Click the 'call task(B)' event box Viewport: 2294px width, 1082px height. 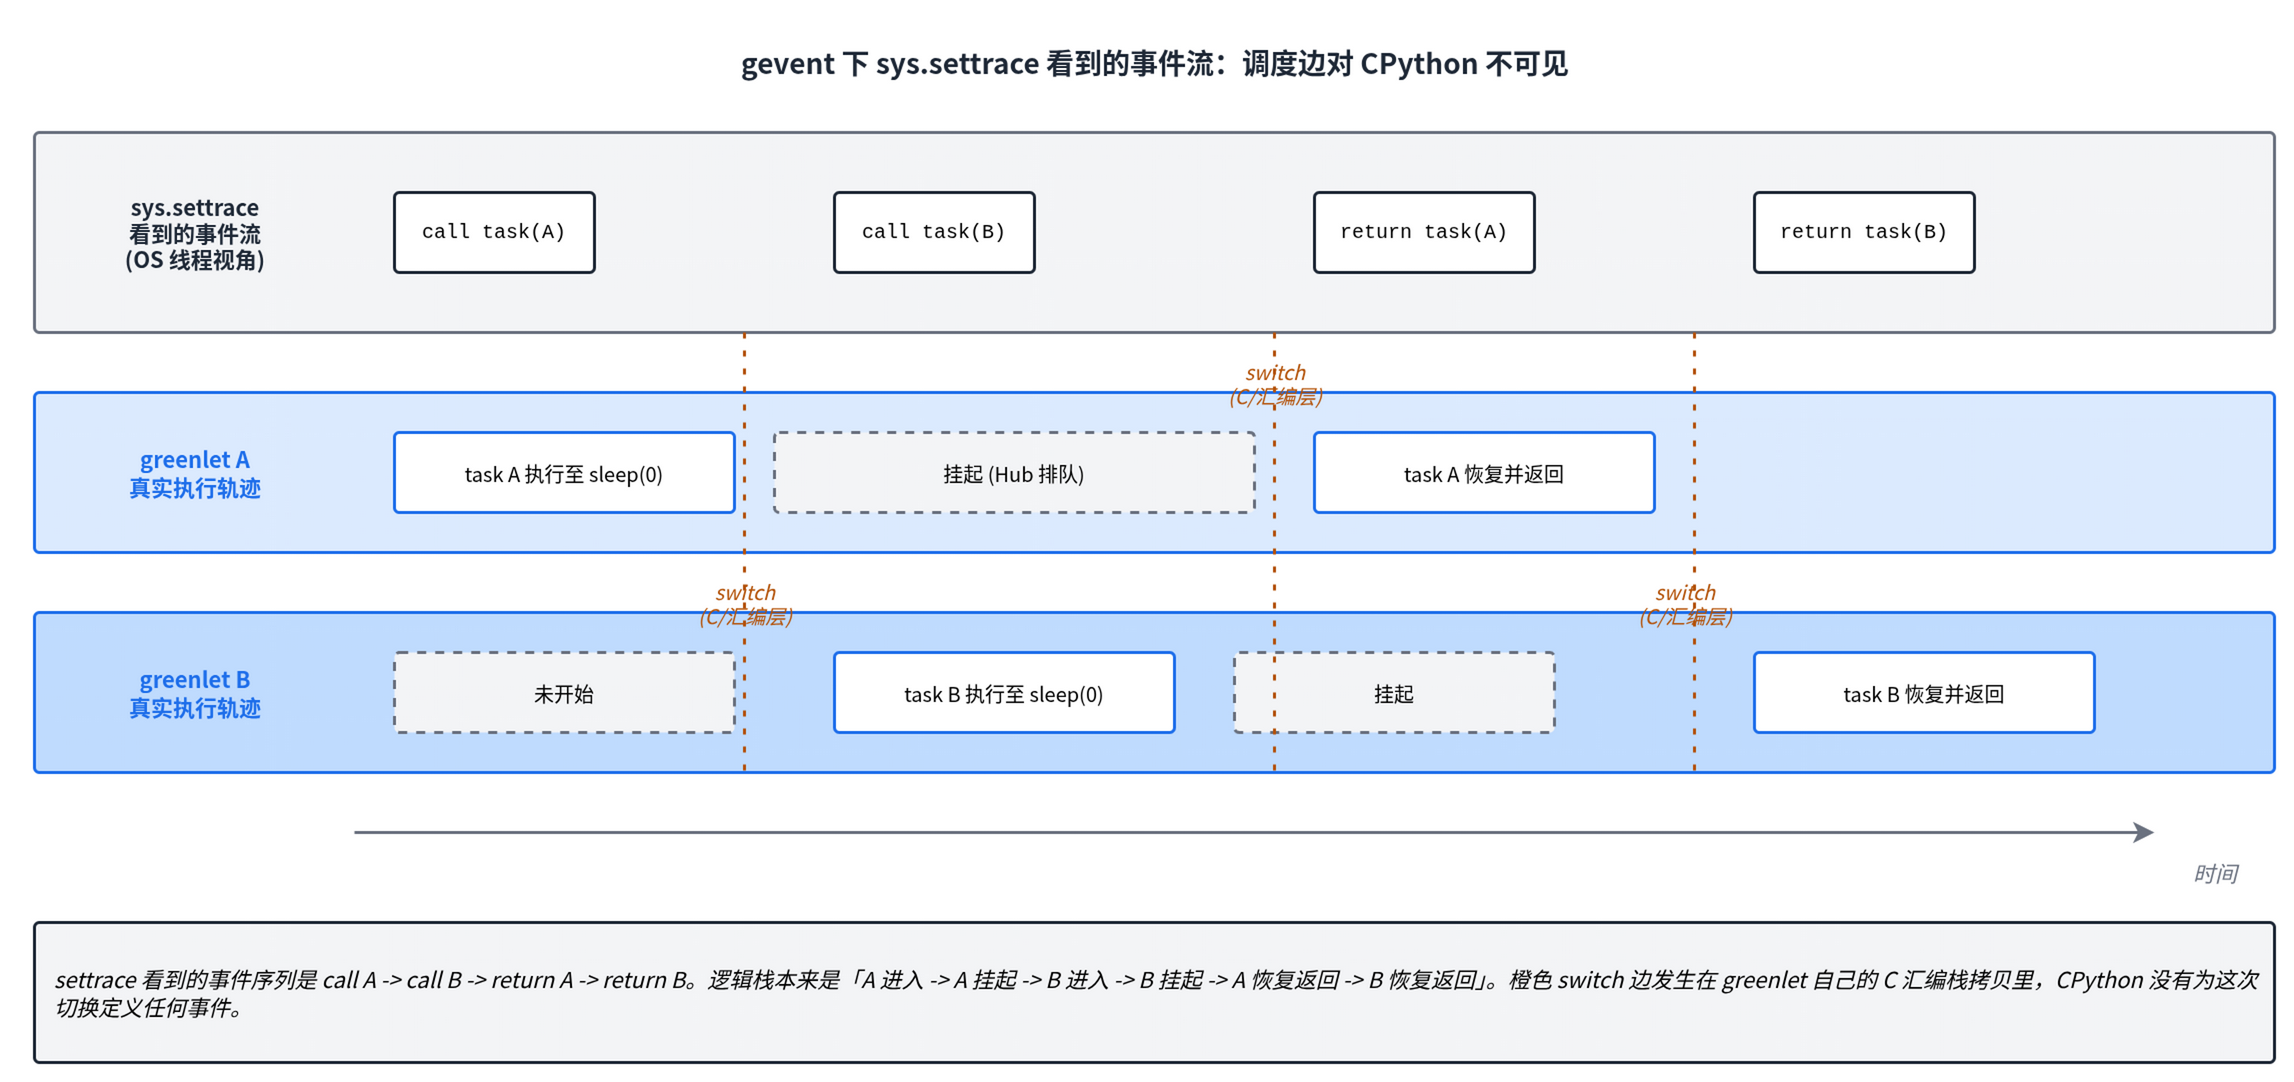(934, 232)
